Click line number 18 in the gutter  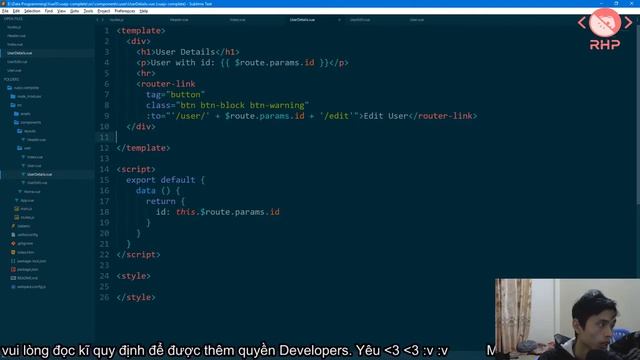[x=104, y=212]
